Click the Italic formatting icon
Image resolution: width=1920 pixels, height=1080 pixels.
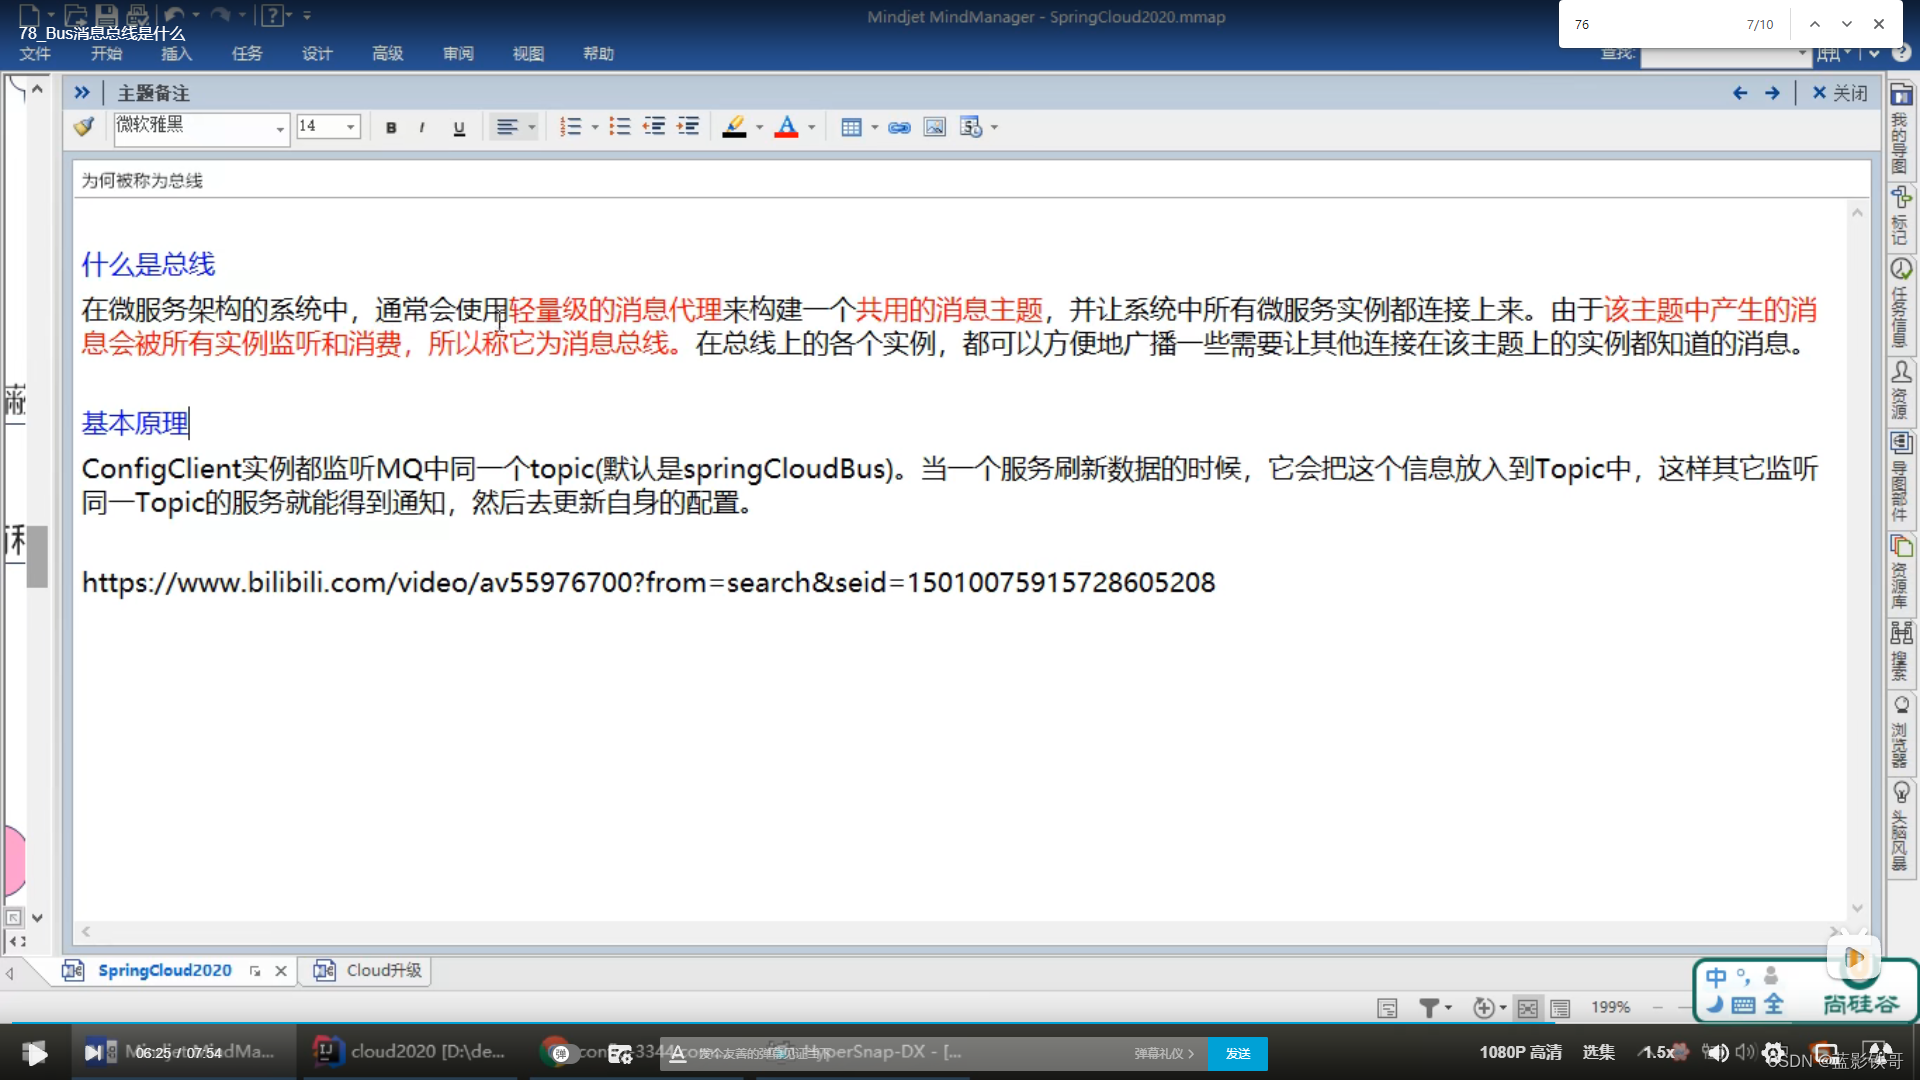(422, 127)
